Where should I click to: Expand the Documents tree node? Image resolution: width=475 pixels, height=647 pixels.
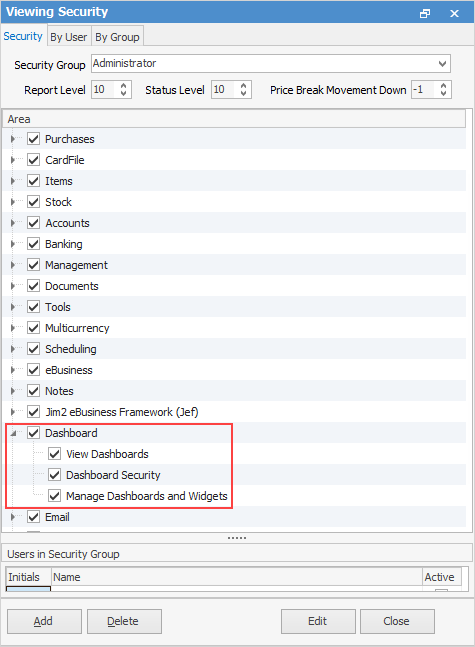pos(13,286)
